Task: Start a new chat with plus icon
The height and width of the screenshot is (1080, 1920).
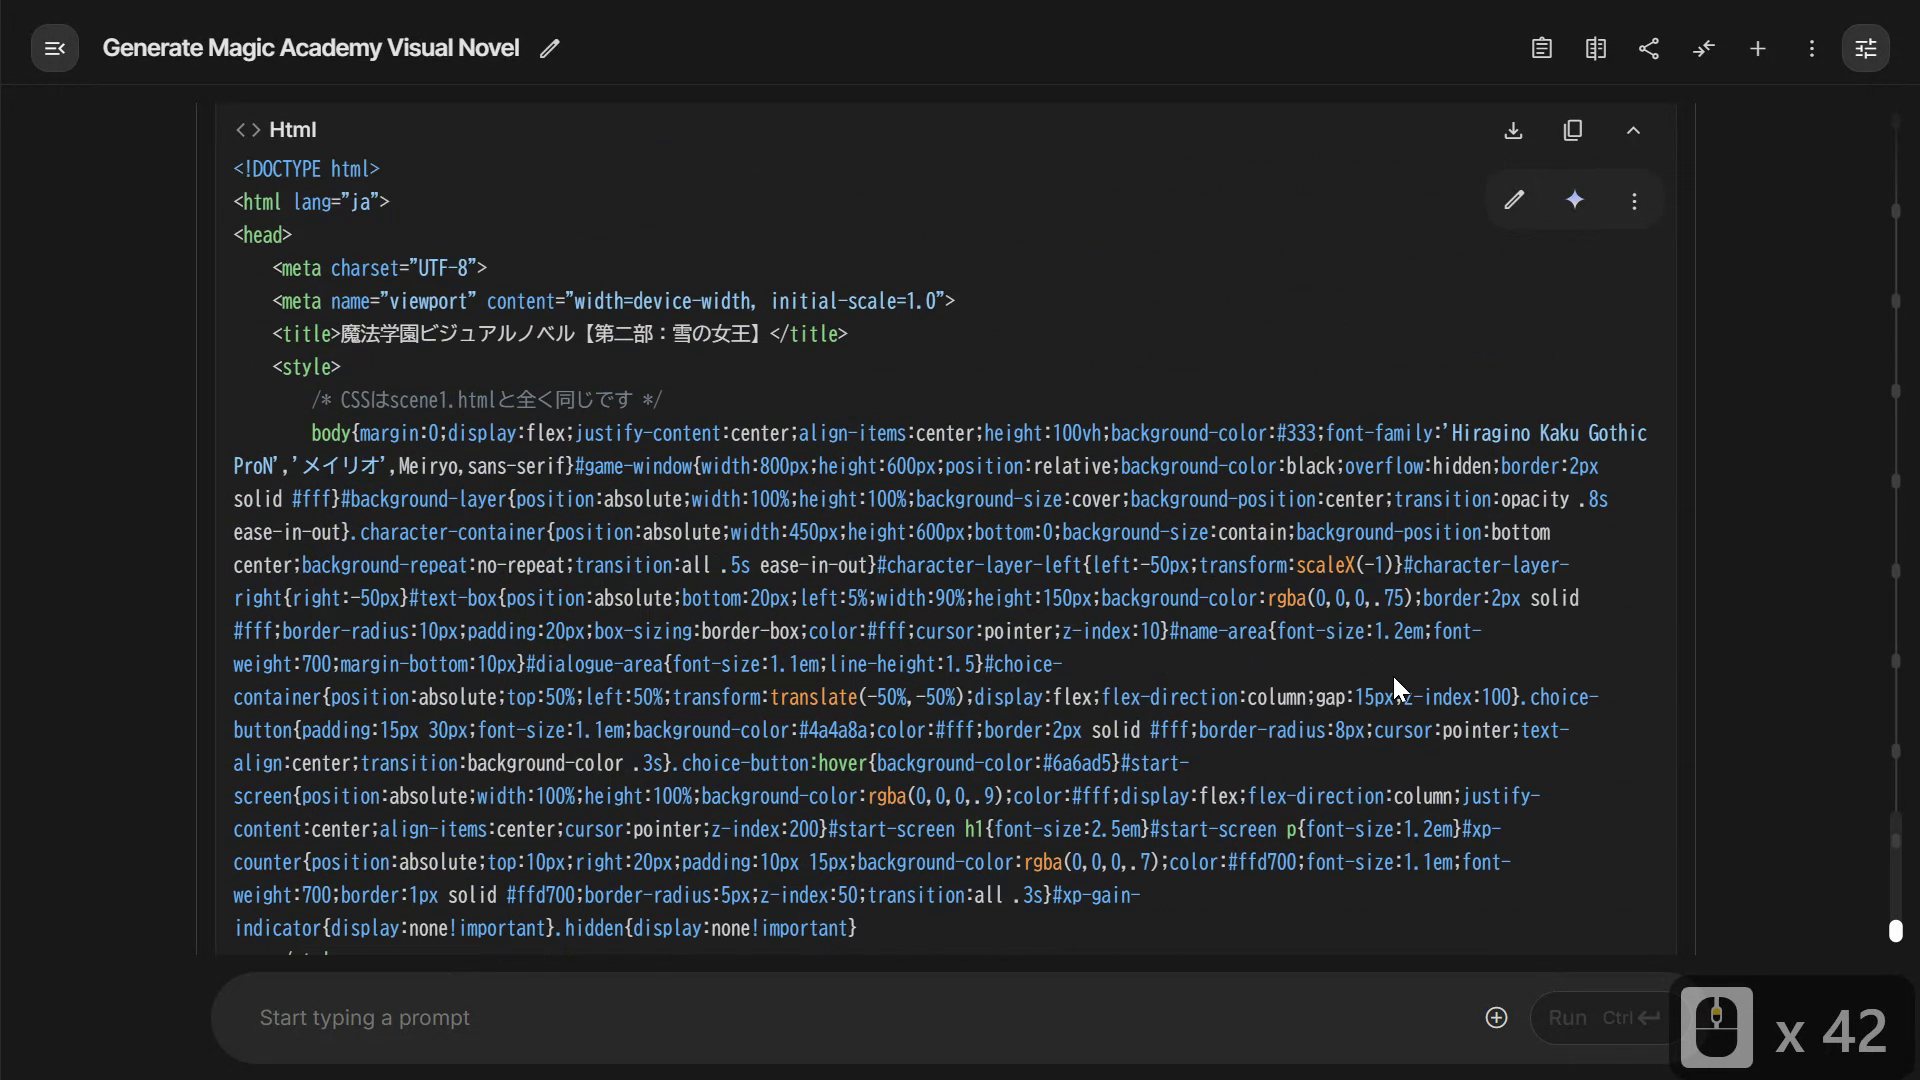Action: [1757, 48]
